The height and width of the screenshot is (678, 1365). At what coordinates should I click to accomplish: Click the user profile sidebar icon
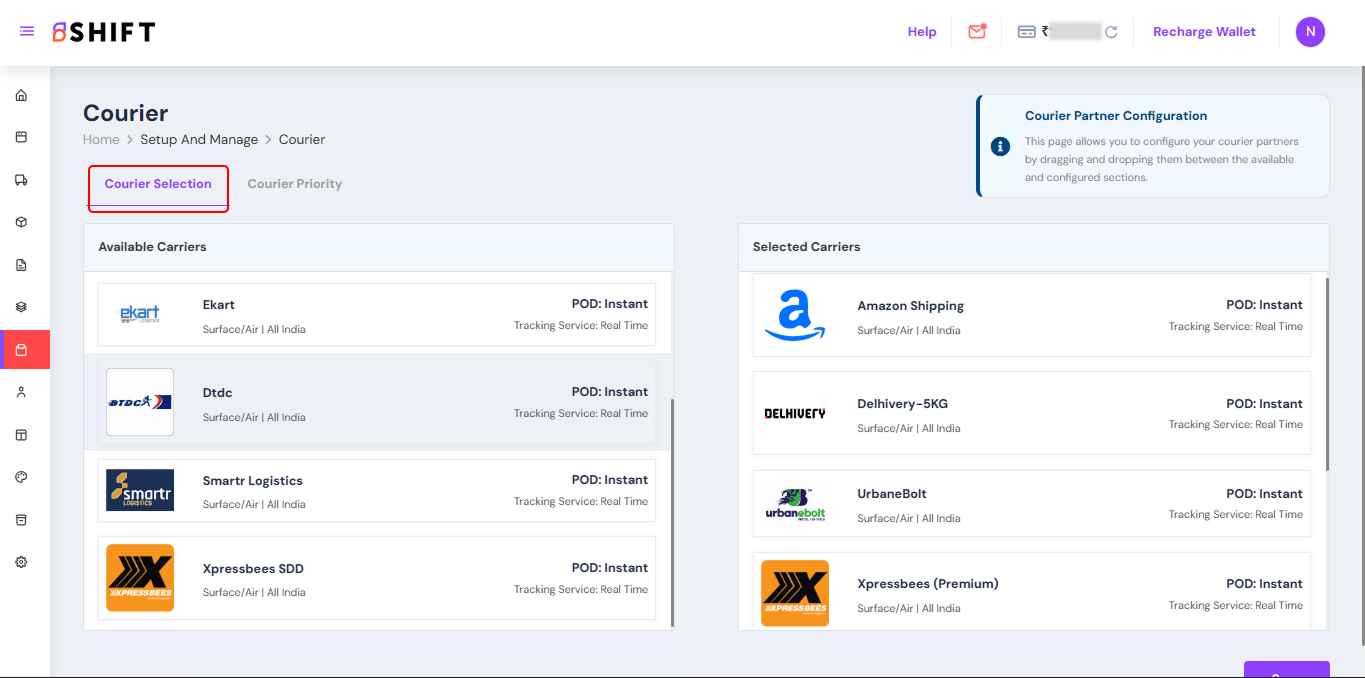(x=21, y=392)
